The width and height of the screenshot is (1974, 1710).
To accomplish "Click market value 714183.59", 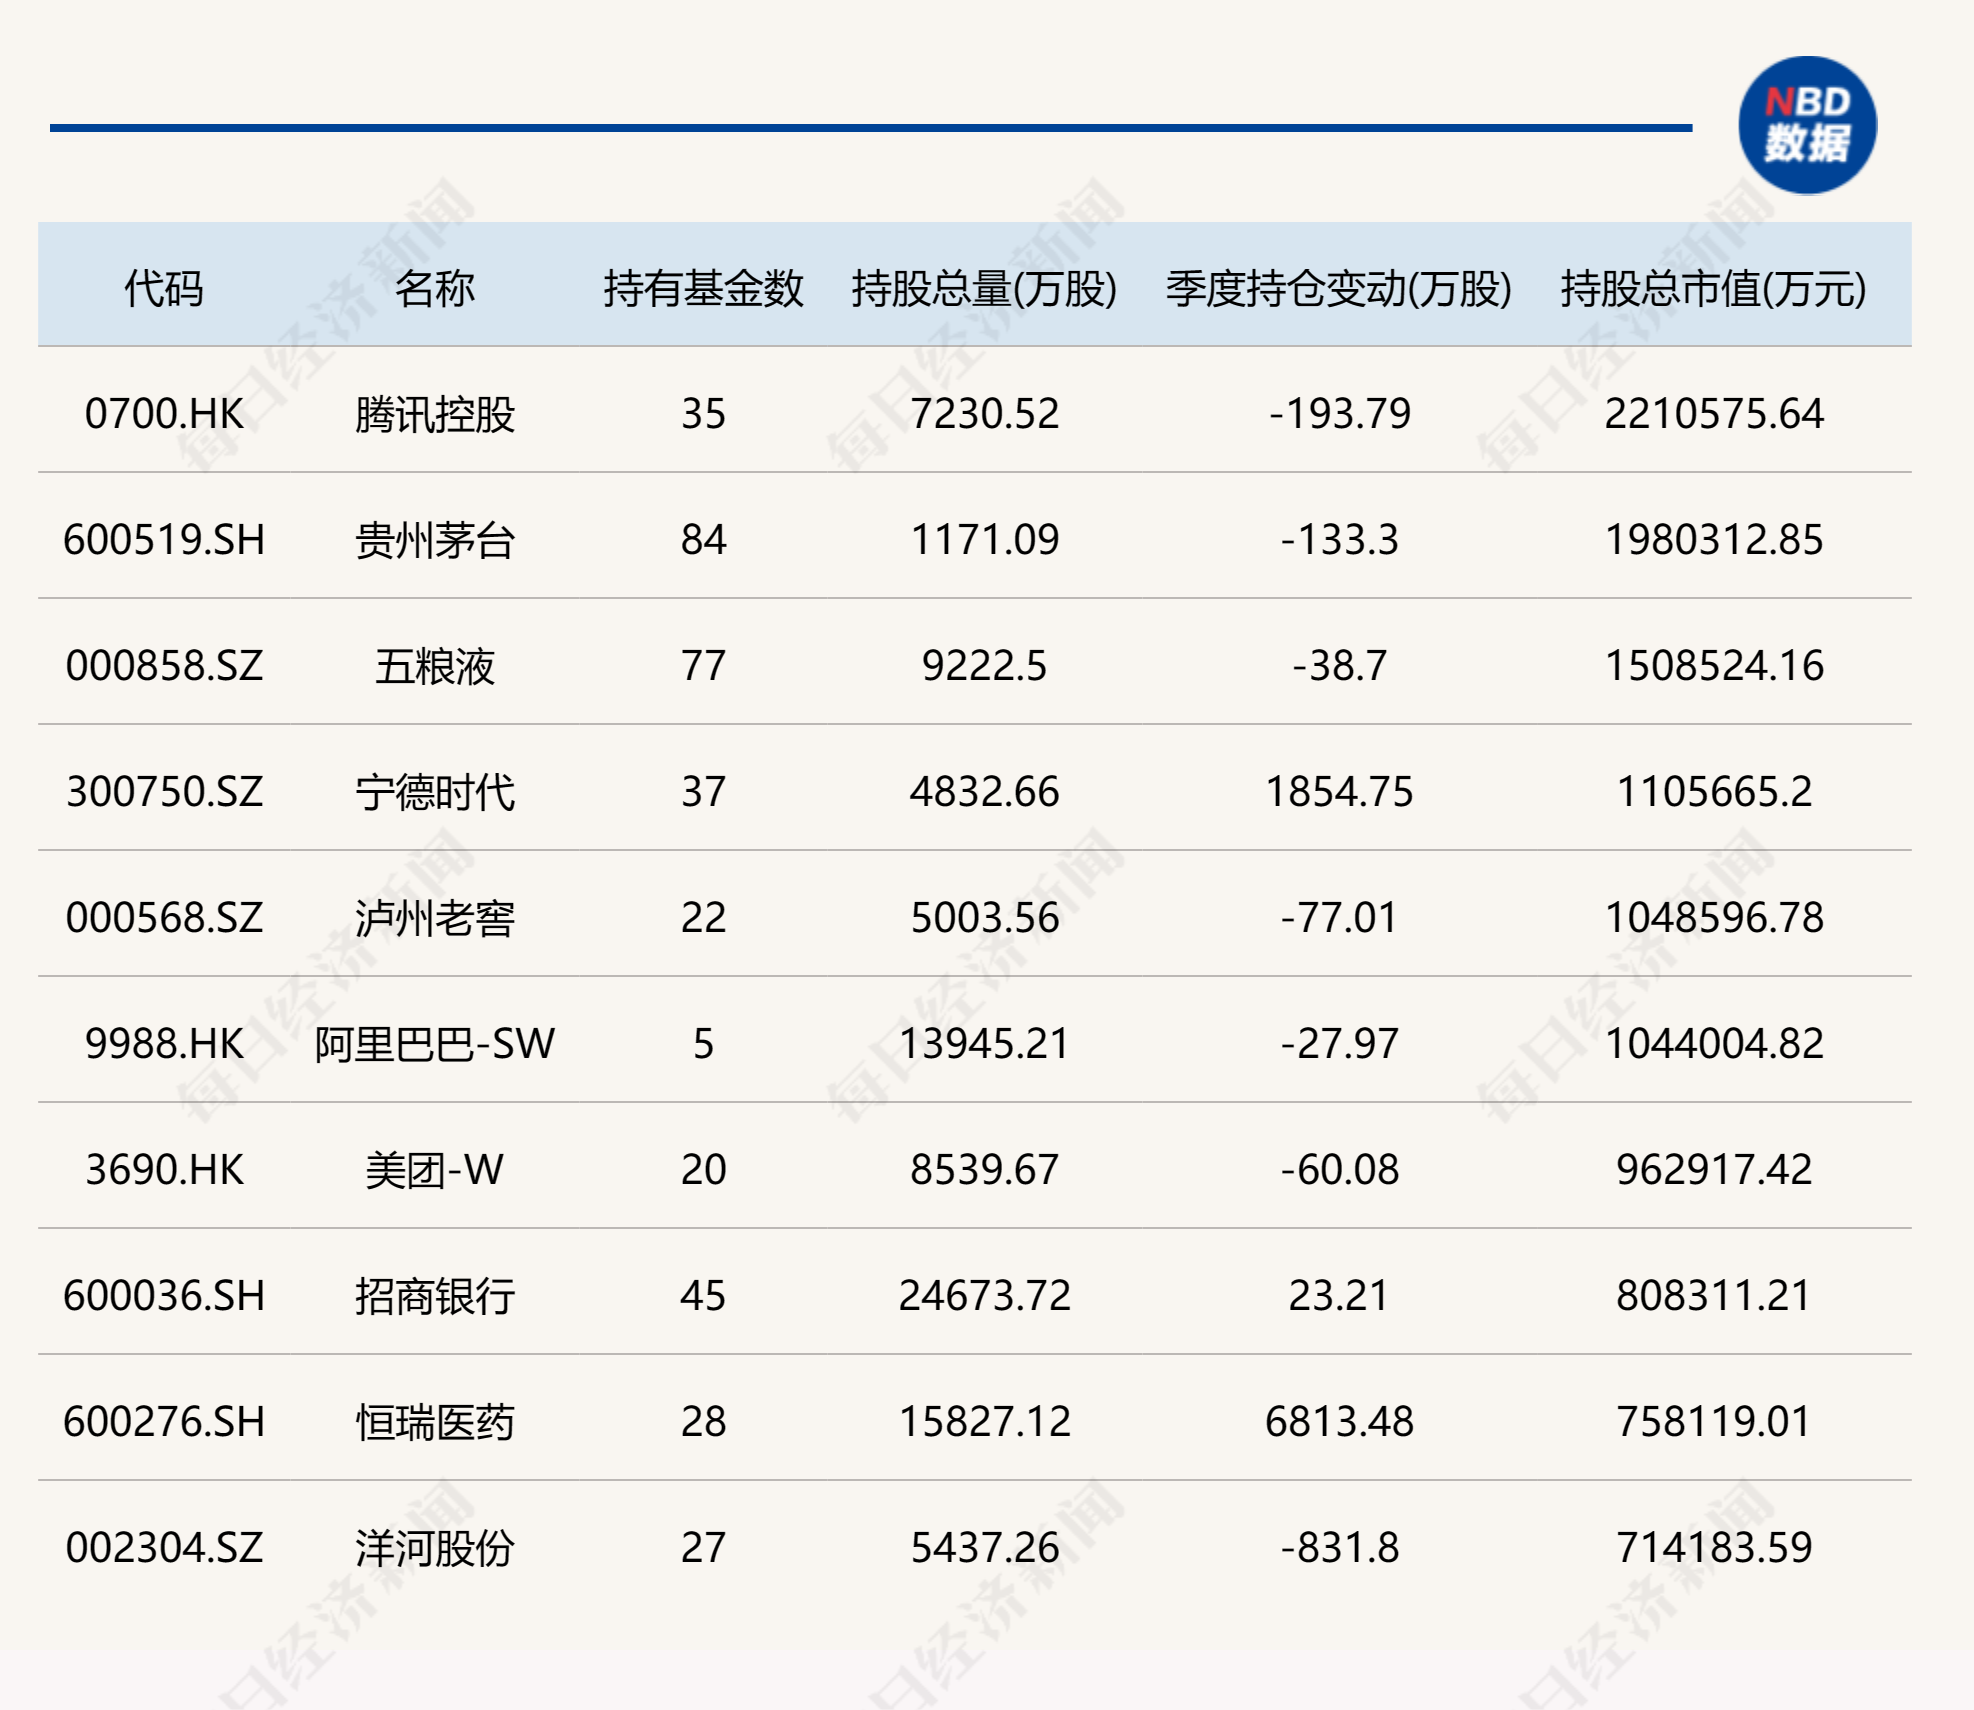I will 1714,1548.
